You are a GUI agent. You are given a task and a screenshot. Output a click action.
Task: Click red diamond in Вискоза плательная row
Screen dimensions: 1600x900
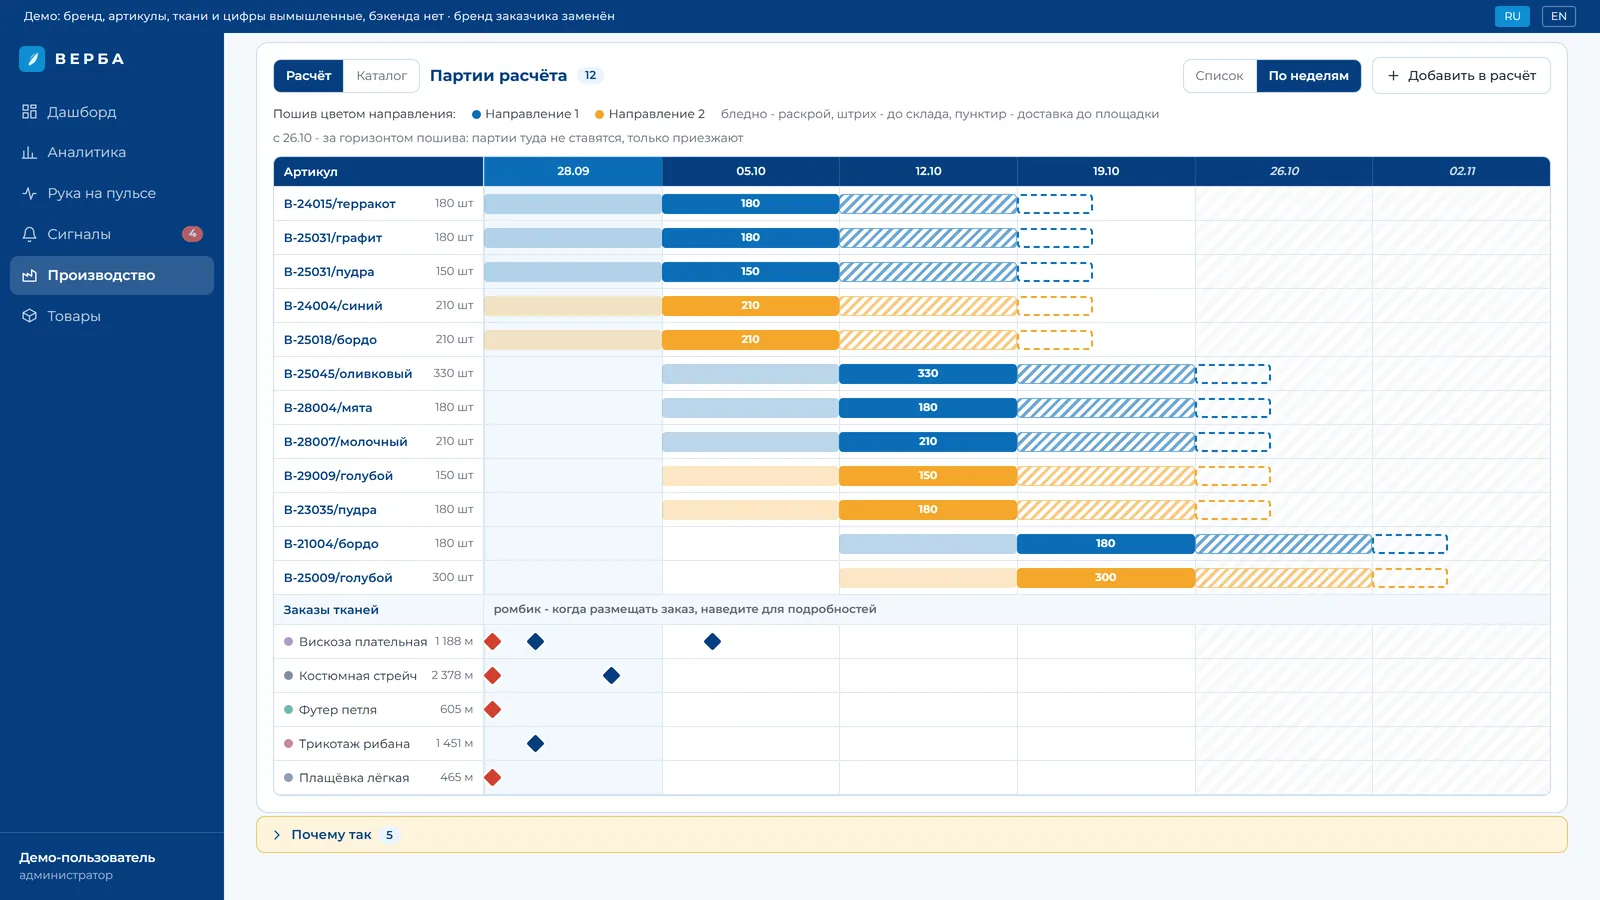pyautogui.click(x=492, y=642)
